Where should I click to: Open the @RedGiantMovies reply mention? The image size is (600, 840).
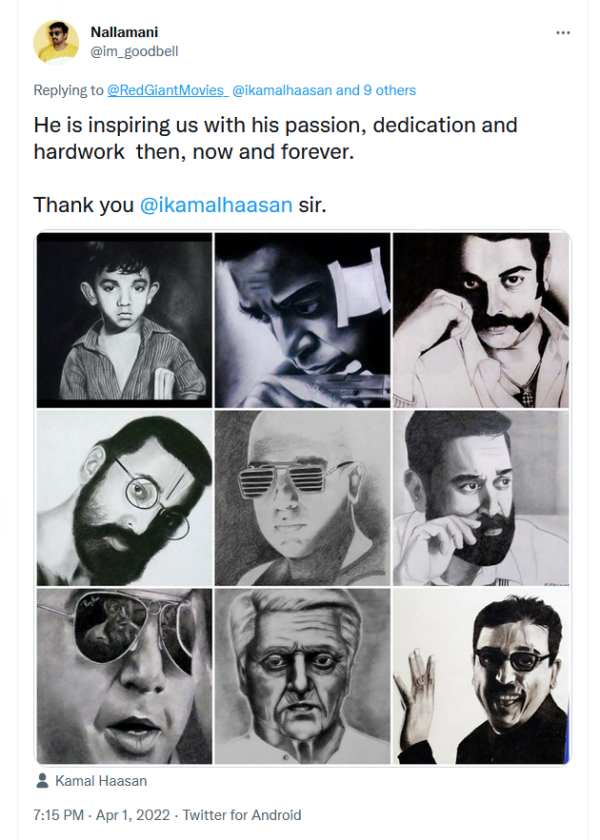pyautogui.click(x=167, y=90)
